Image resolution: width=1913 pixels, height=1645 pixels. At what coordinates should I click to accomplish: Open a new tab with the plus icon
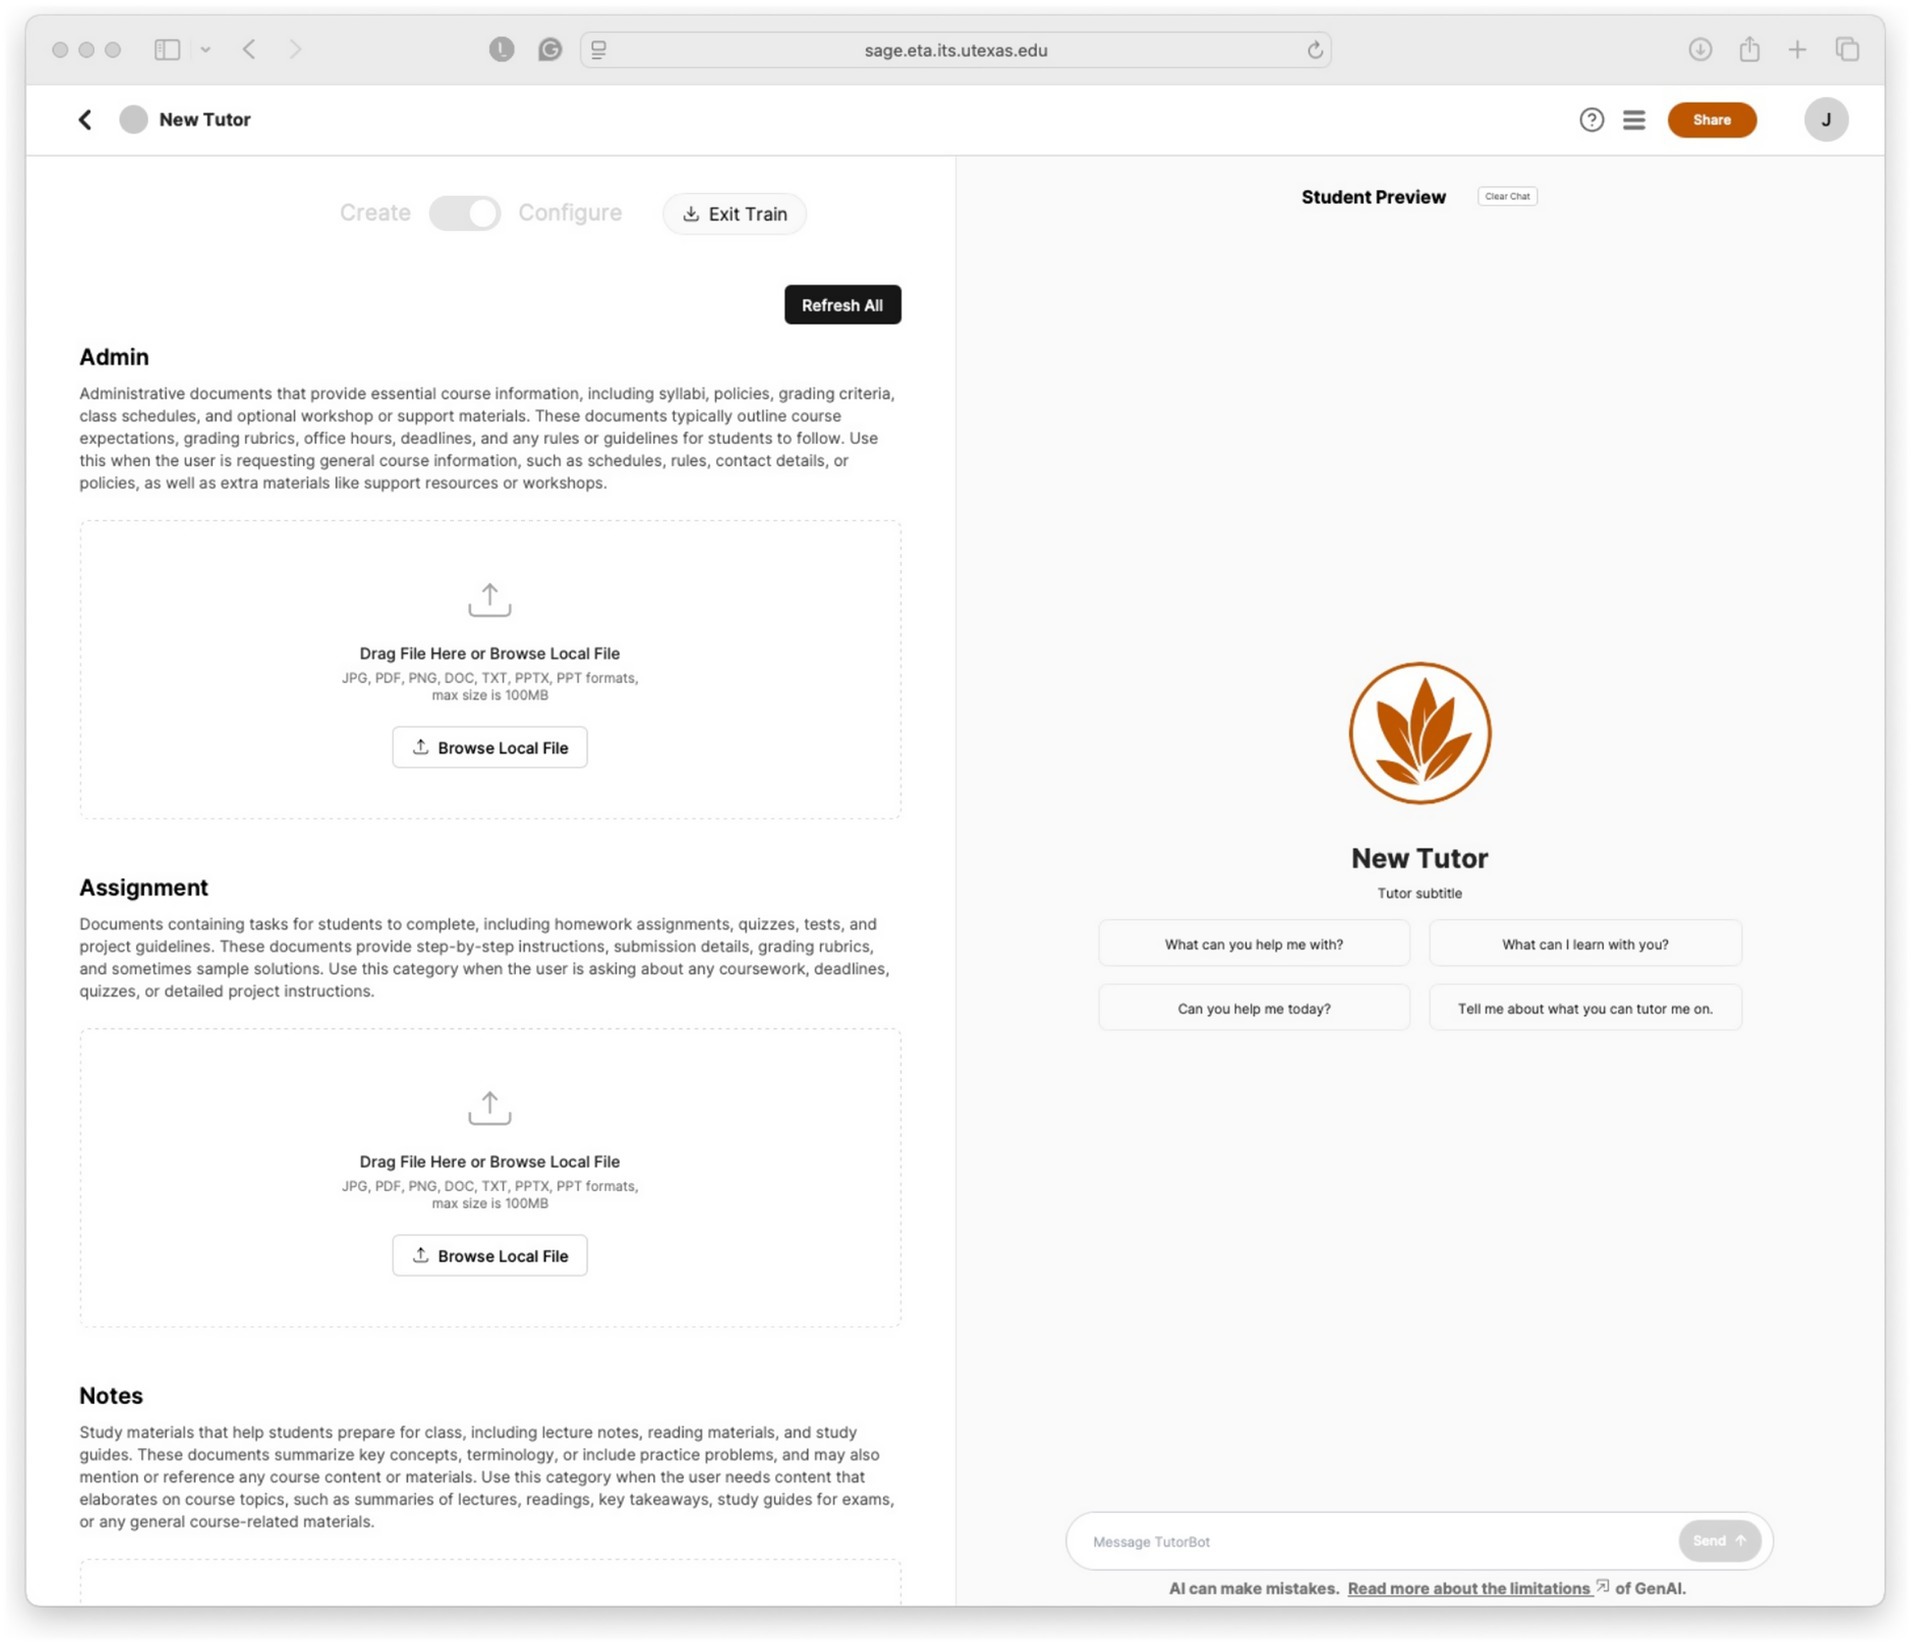[x=1797, y=49]
